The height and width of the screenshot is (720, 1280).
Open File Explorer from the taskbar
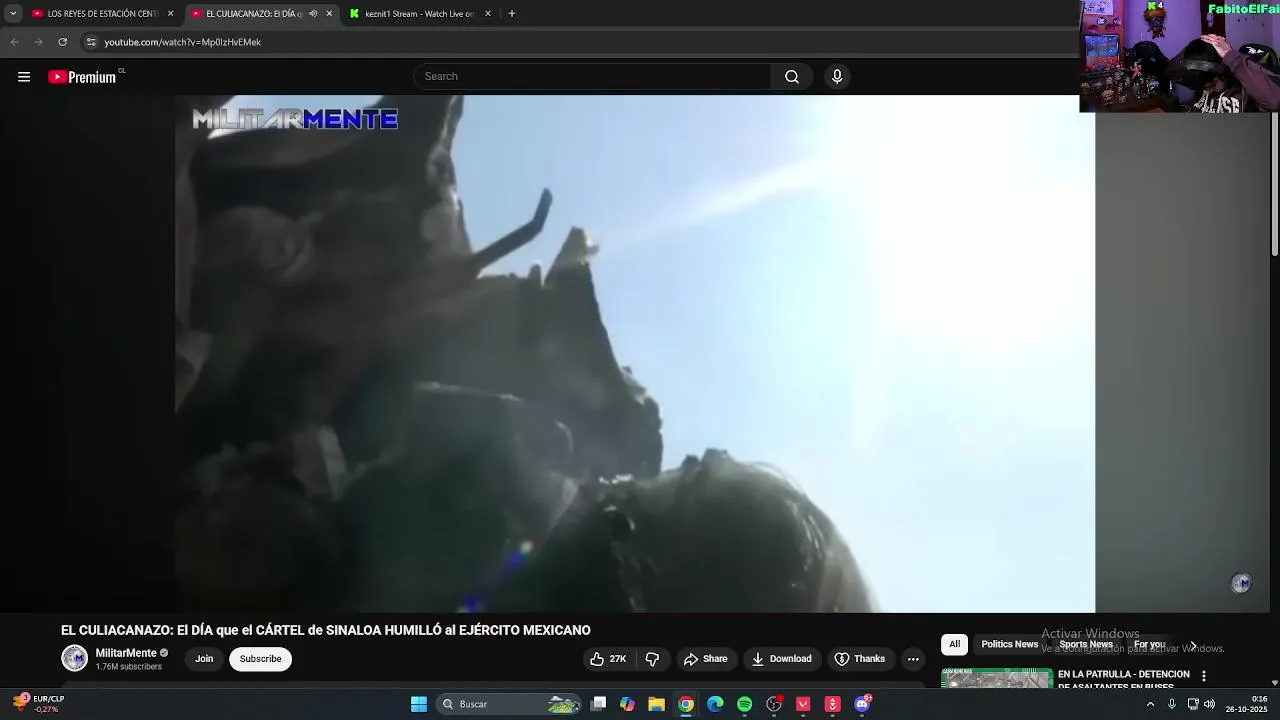(656, 704)
